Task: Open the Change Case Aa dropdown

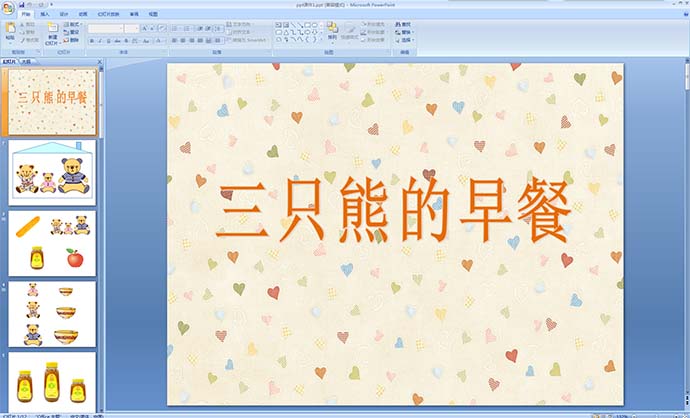Action: coord(147,41)
